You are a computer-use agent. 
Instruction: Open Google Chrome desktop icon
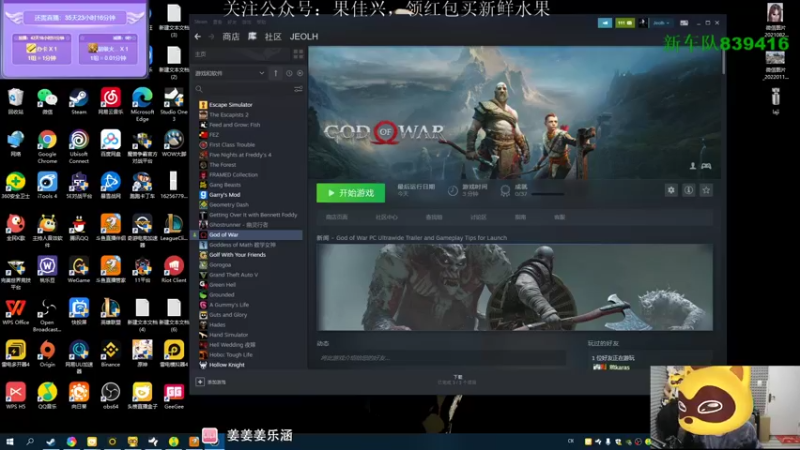point(47,146)
